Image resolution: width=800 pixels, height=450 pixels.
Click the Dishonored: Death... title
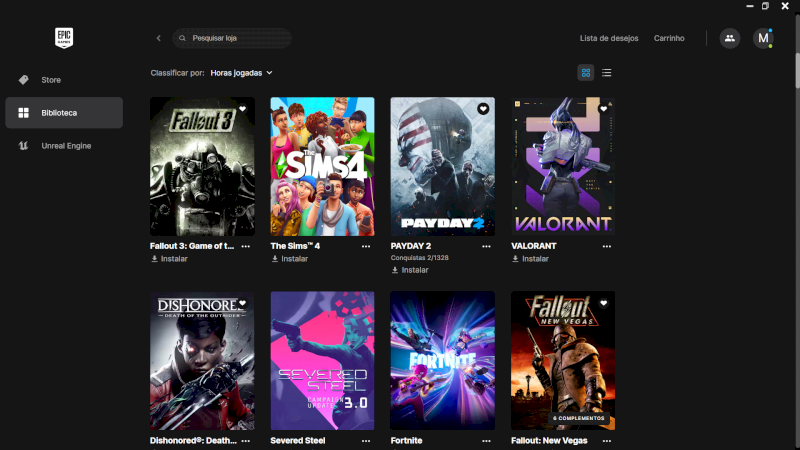[x=193, y=440]
